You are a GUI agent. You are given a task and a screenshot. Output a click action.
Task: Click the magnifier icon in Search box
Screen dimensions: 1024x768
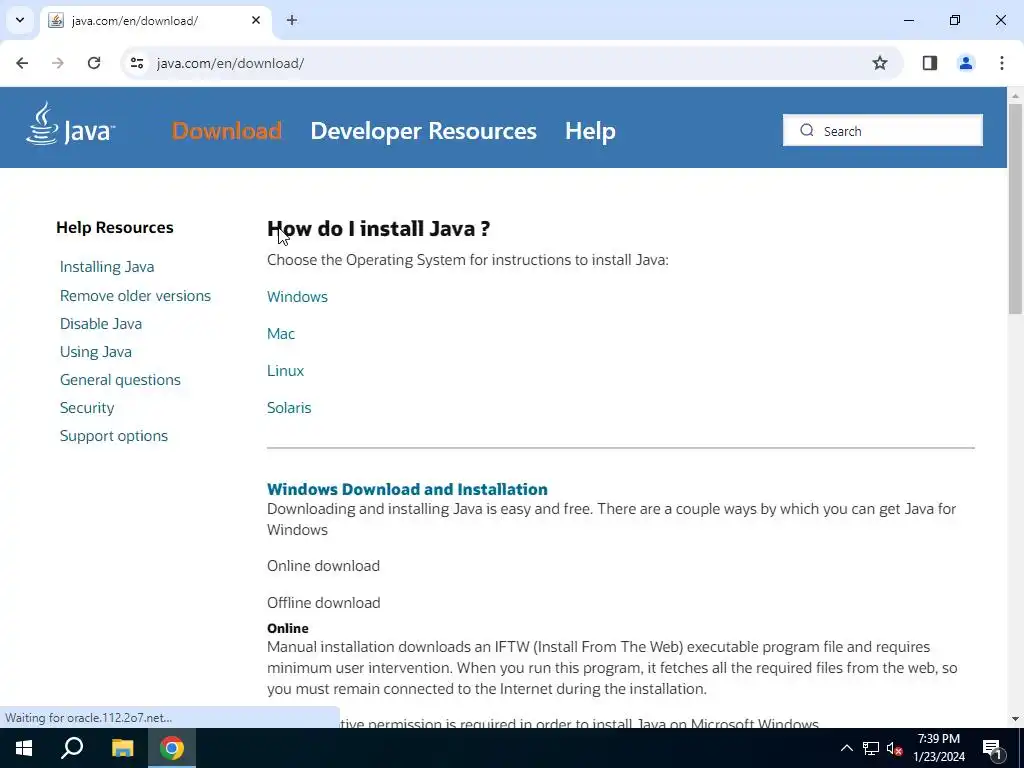click(x=807, y=131)
